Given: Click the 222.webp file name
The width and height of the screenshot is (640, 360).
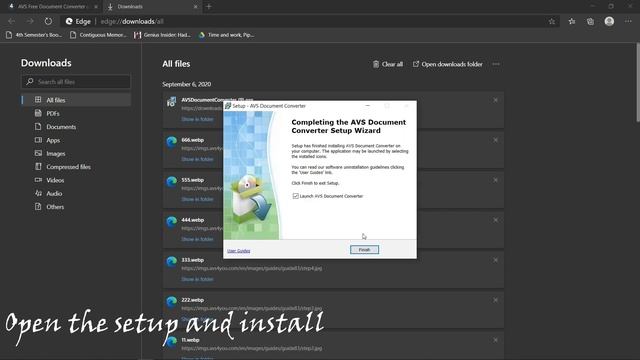Looking at the screenshot, I should pos(193,300).
